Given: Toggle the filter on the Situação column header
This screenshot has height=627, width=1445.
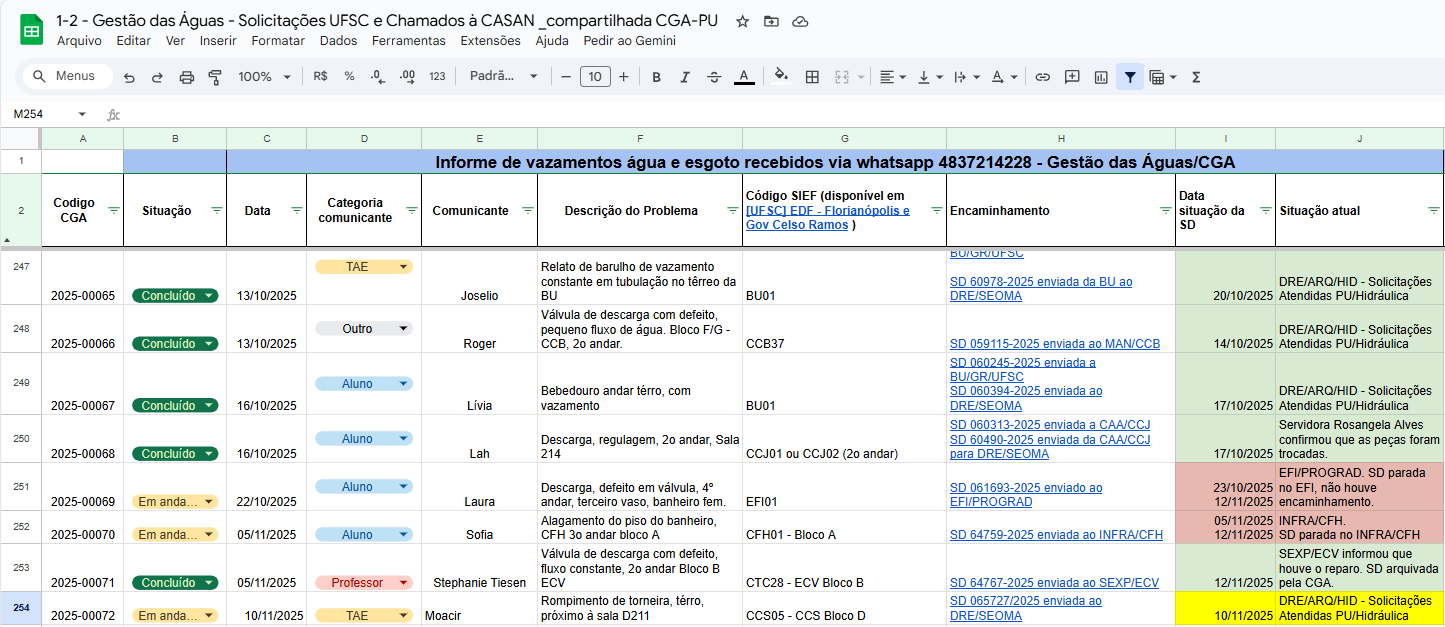Looking at the screenshot, I should coord(216,210).
